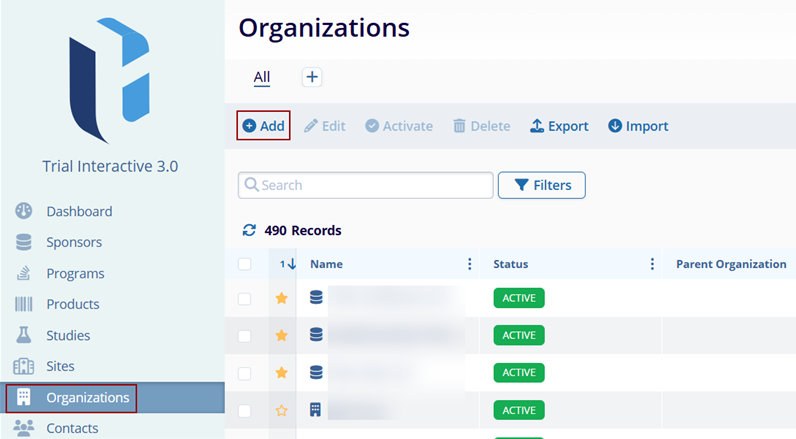Navigate to Studies in sidebar
The image size is (796, 439).
[x=68, y=335]
